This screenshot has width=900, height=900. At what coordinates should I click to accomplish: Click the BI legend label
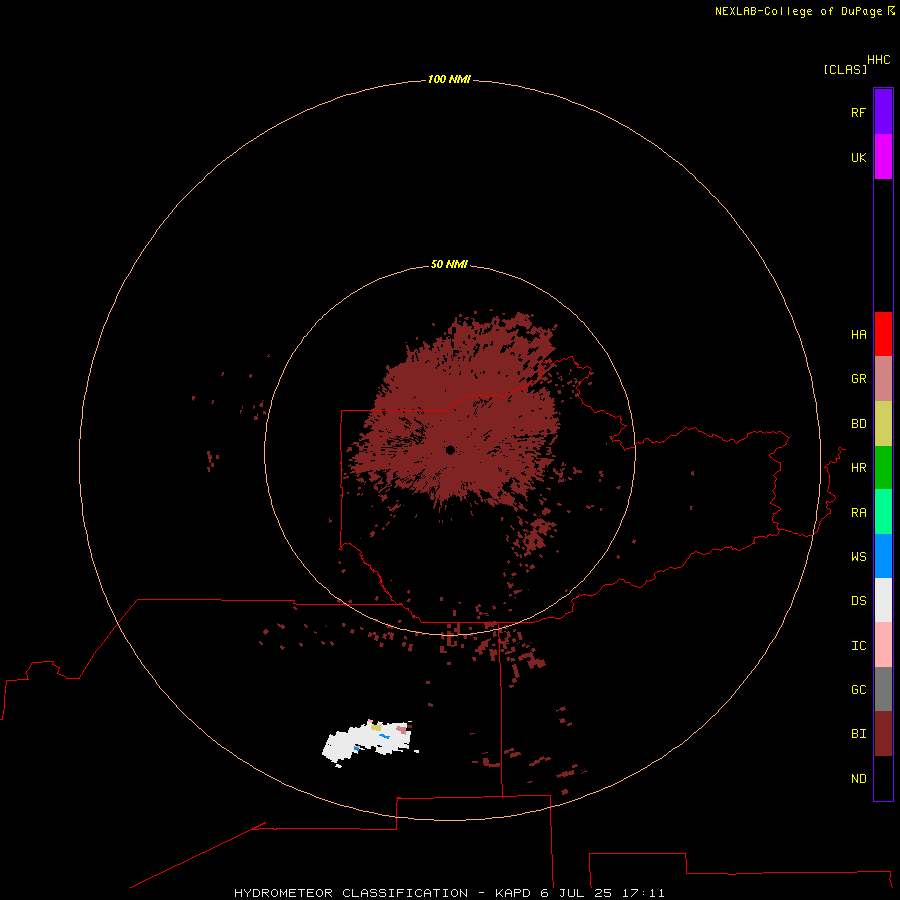pos(859,734)
